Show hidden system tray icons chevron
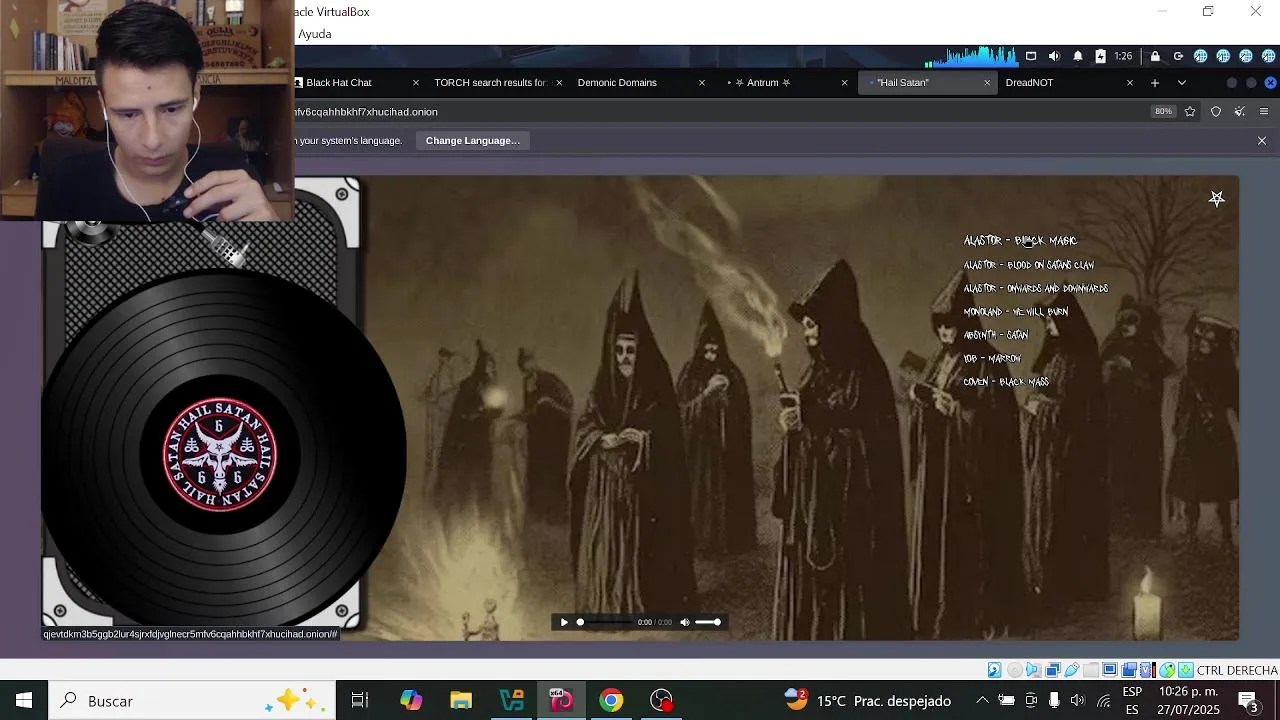The height and width of the screenshot is (720, 1280). point(982,701)
